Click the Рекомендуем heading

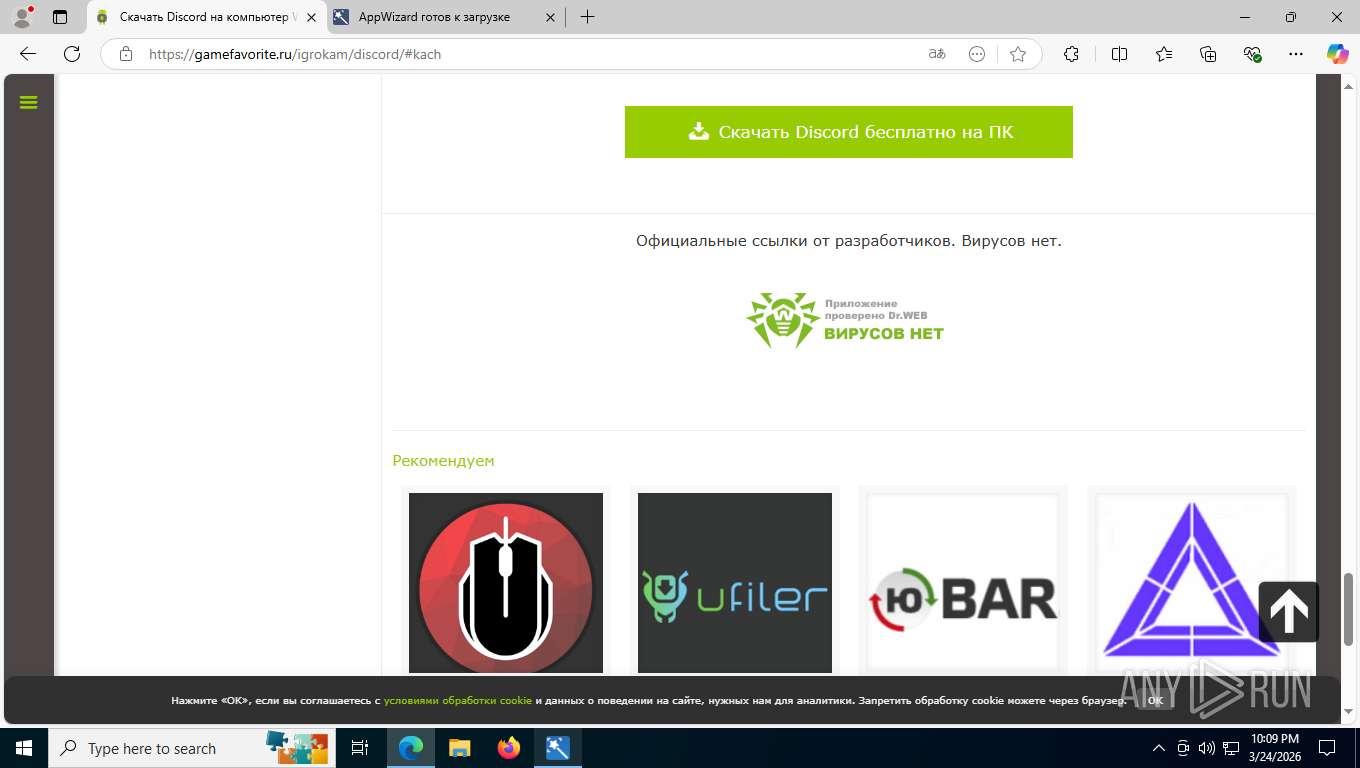point(443,461)
